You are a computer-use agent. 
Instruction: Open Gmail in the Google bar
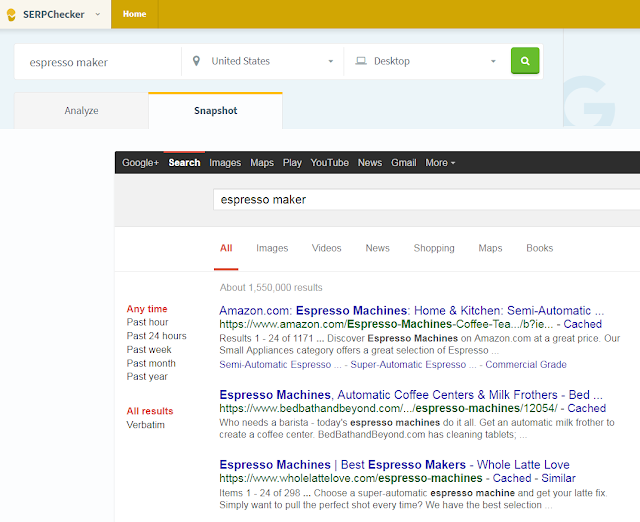click(x=404, y=163)
